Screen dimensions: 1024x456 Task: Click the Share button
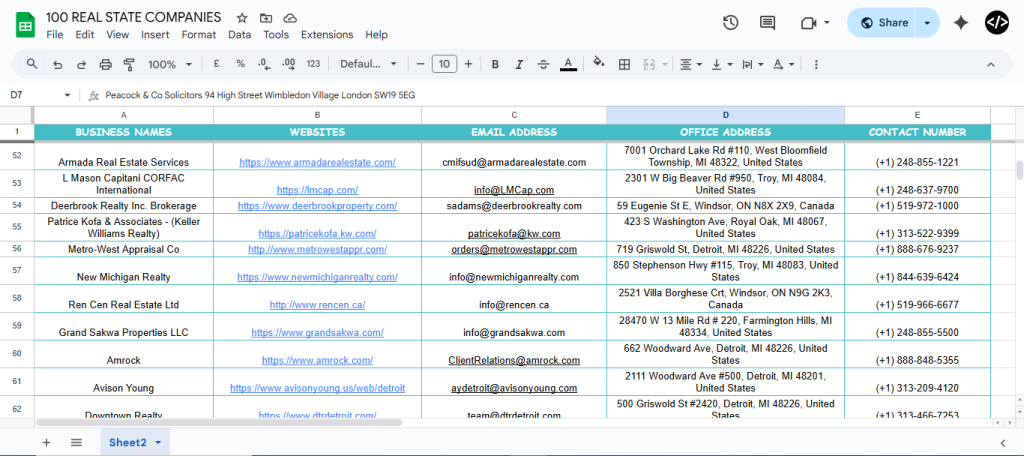coord(884,23)
